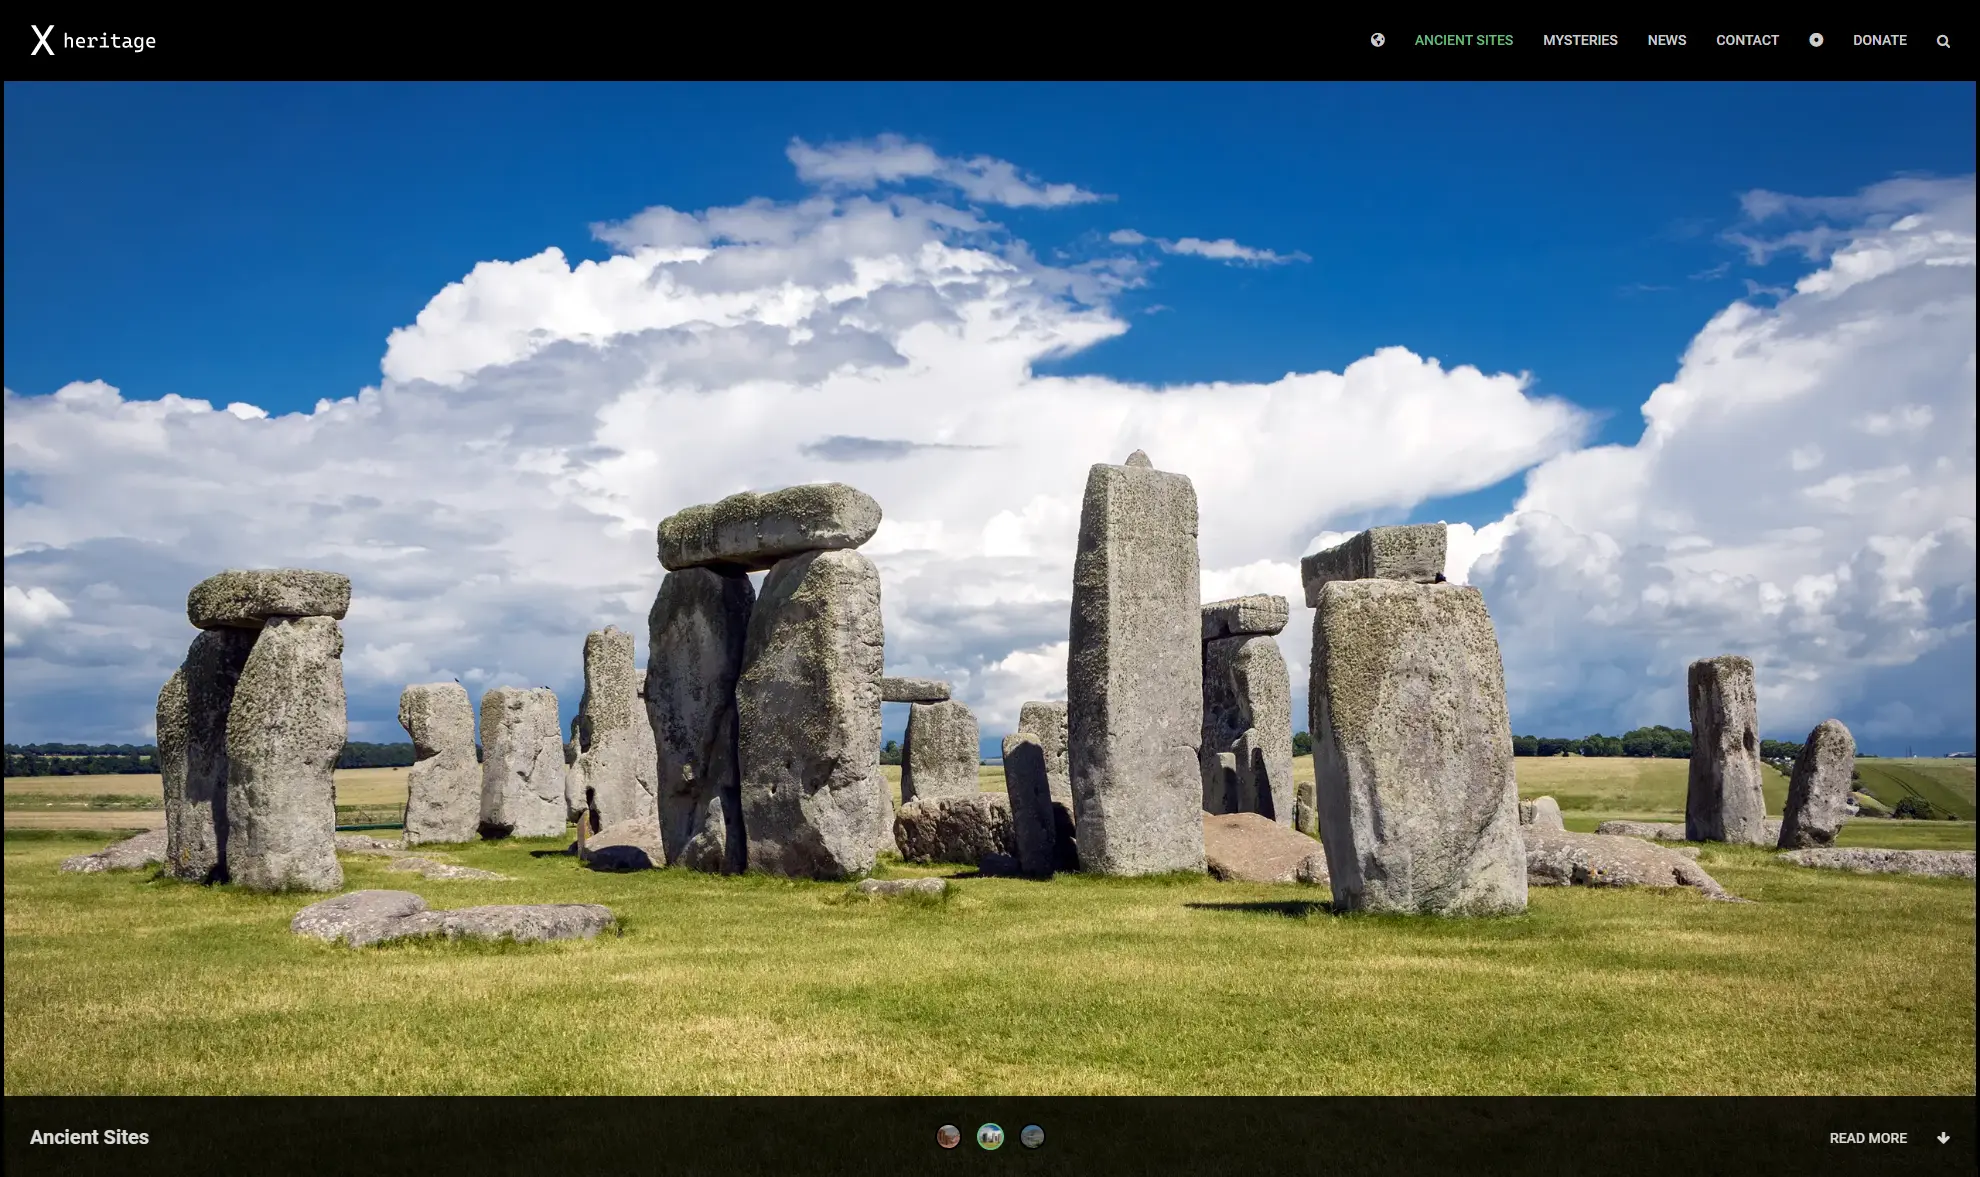The height and width of the screenshot is (1177, 1980).
Task: Open the Ancient Sites menu item
Action: click(x=1463, y=40)
